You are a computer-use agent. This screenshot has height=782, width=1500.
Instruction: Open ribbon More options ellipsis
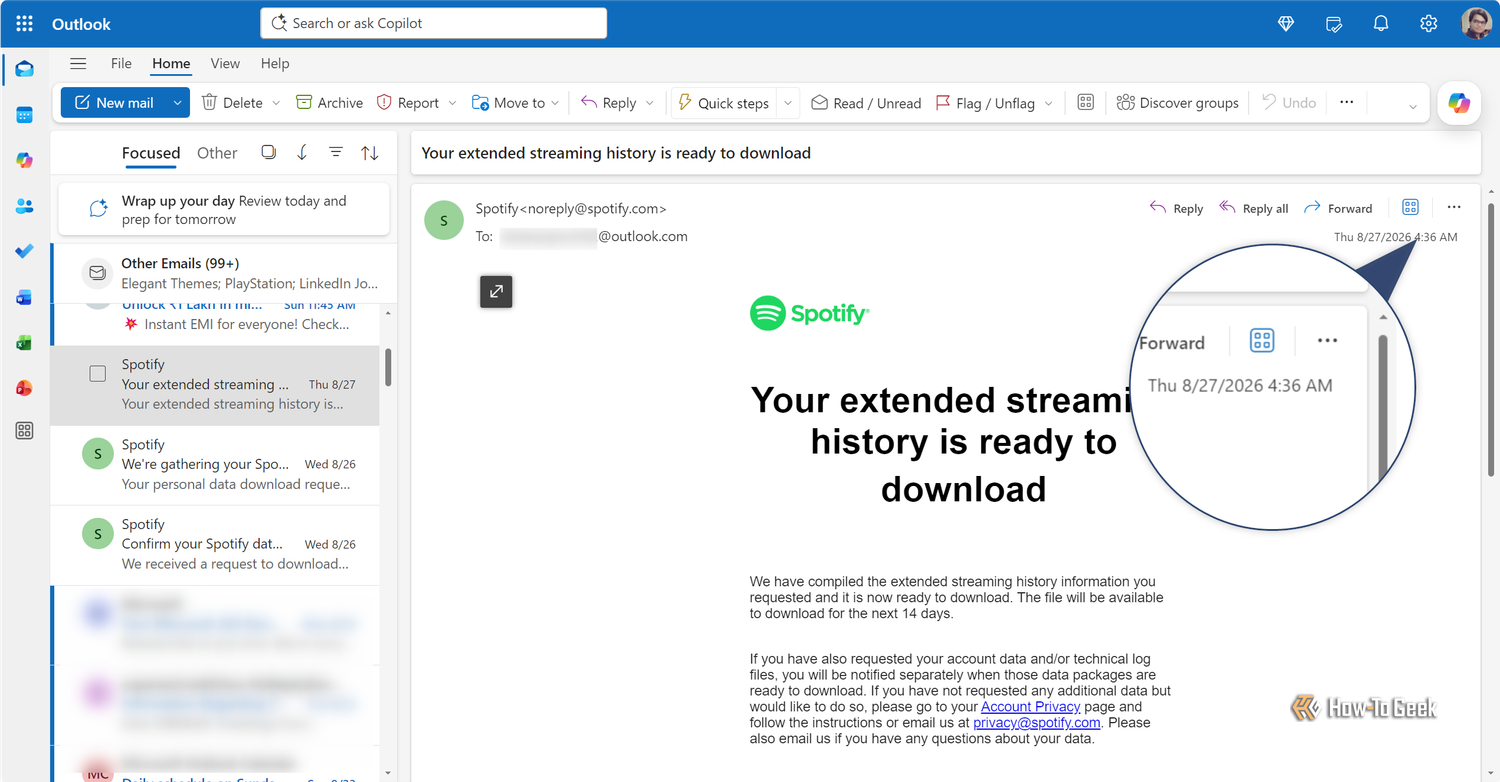tap(1347, 102)
